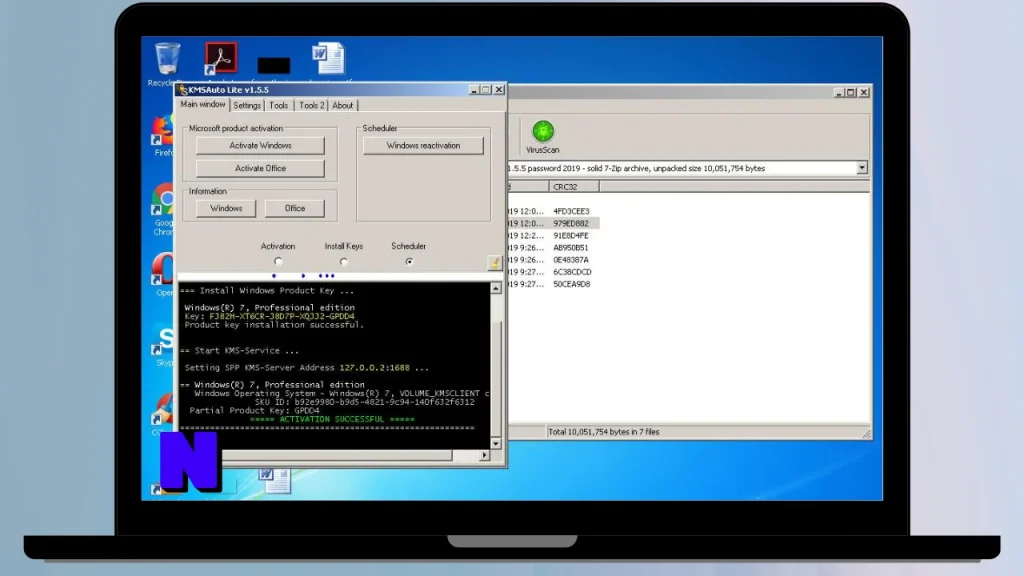Select the row with CRC 91E8D4FE
The image size is (1024, 576).
click(571, 235)
